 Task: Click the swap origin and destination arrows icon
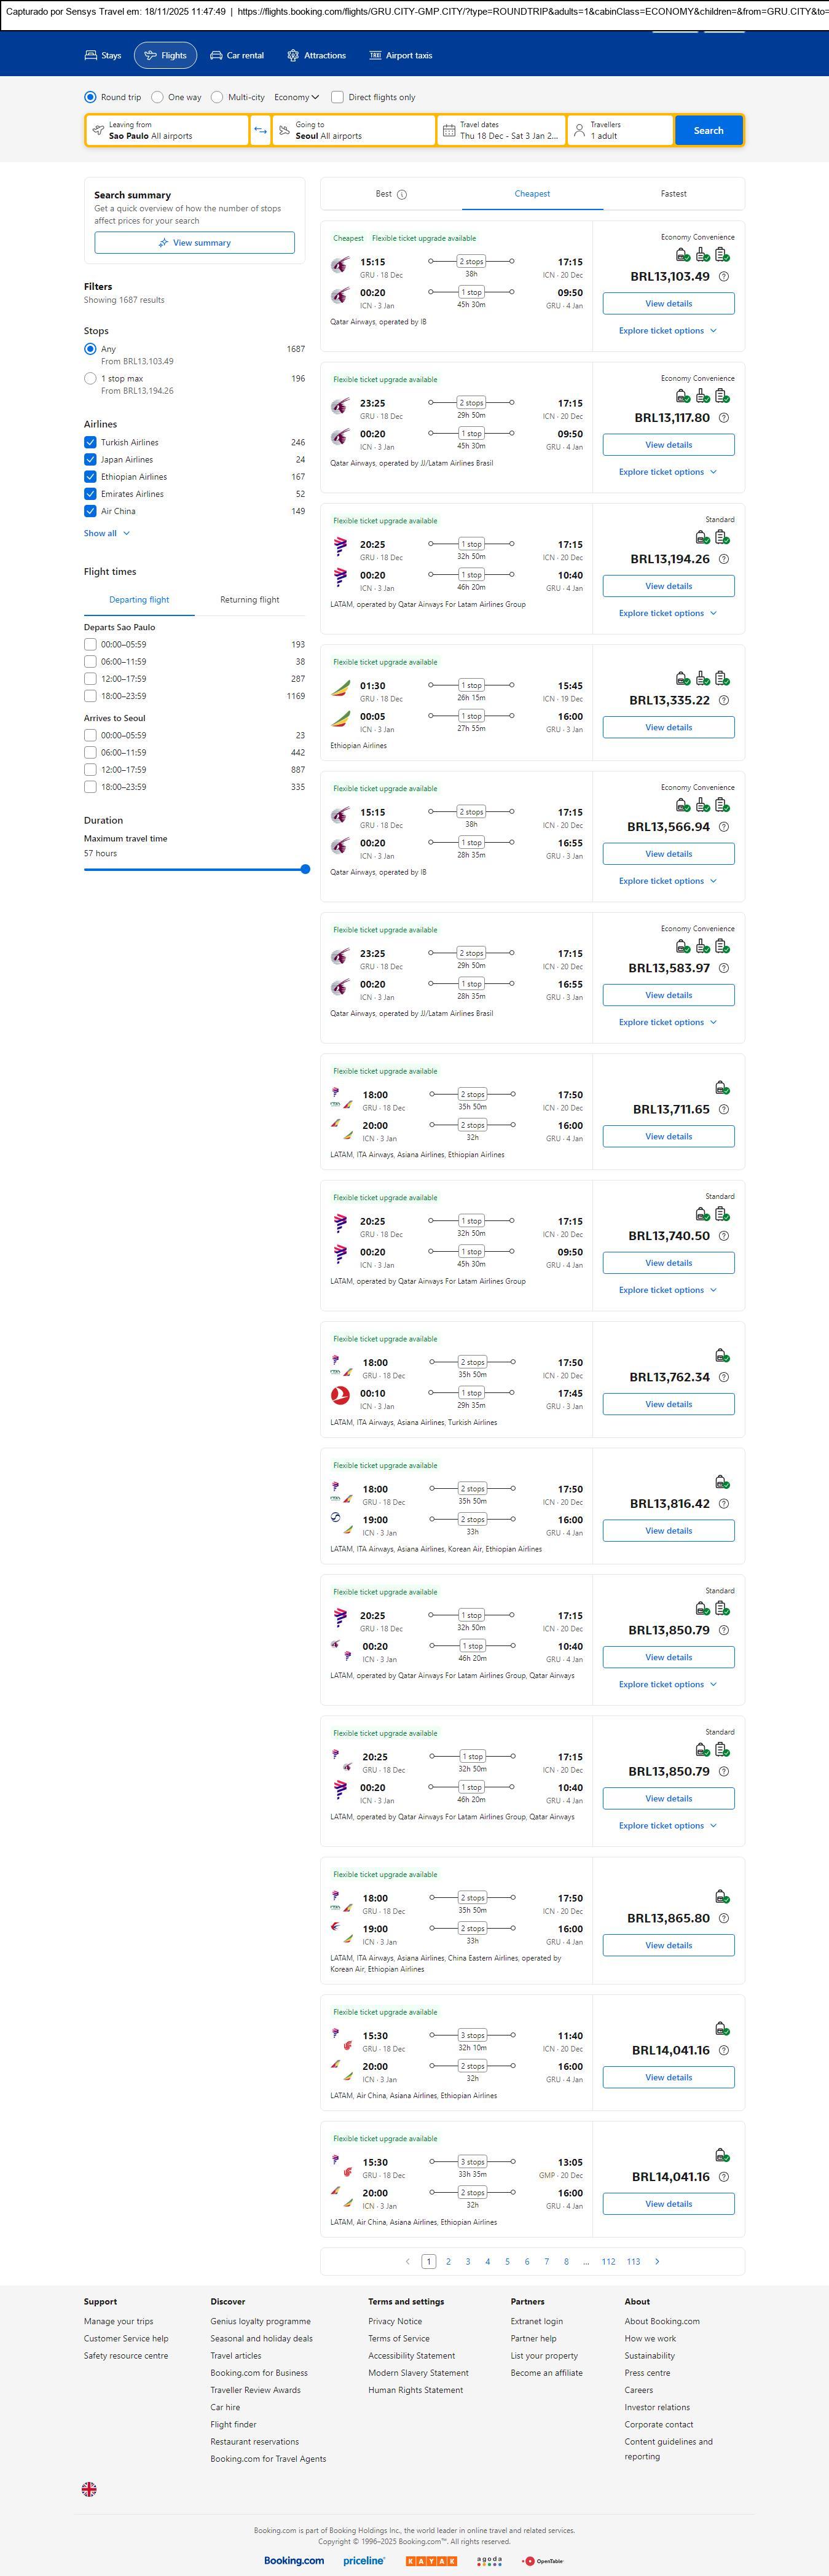260,130
